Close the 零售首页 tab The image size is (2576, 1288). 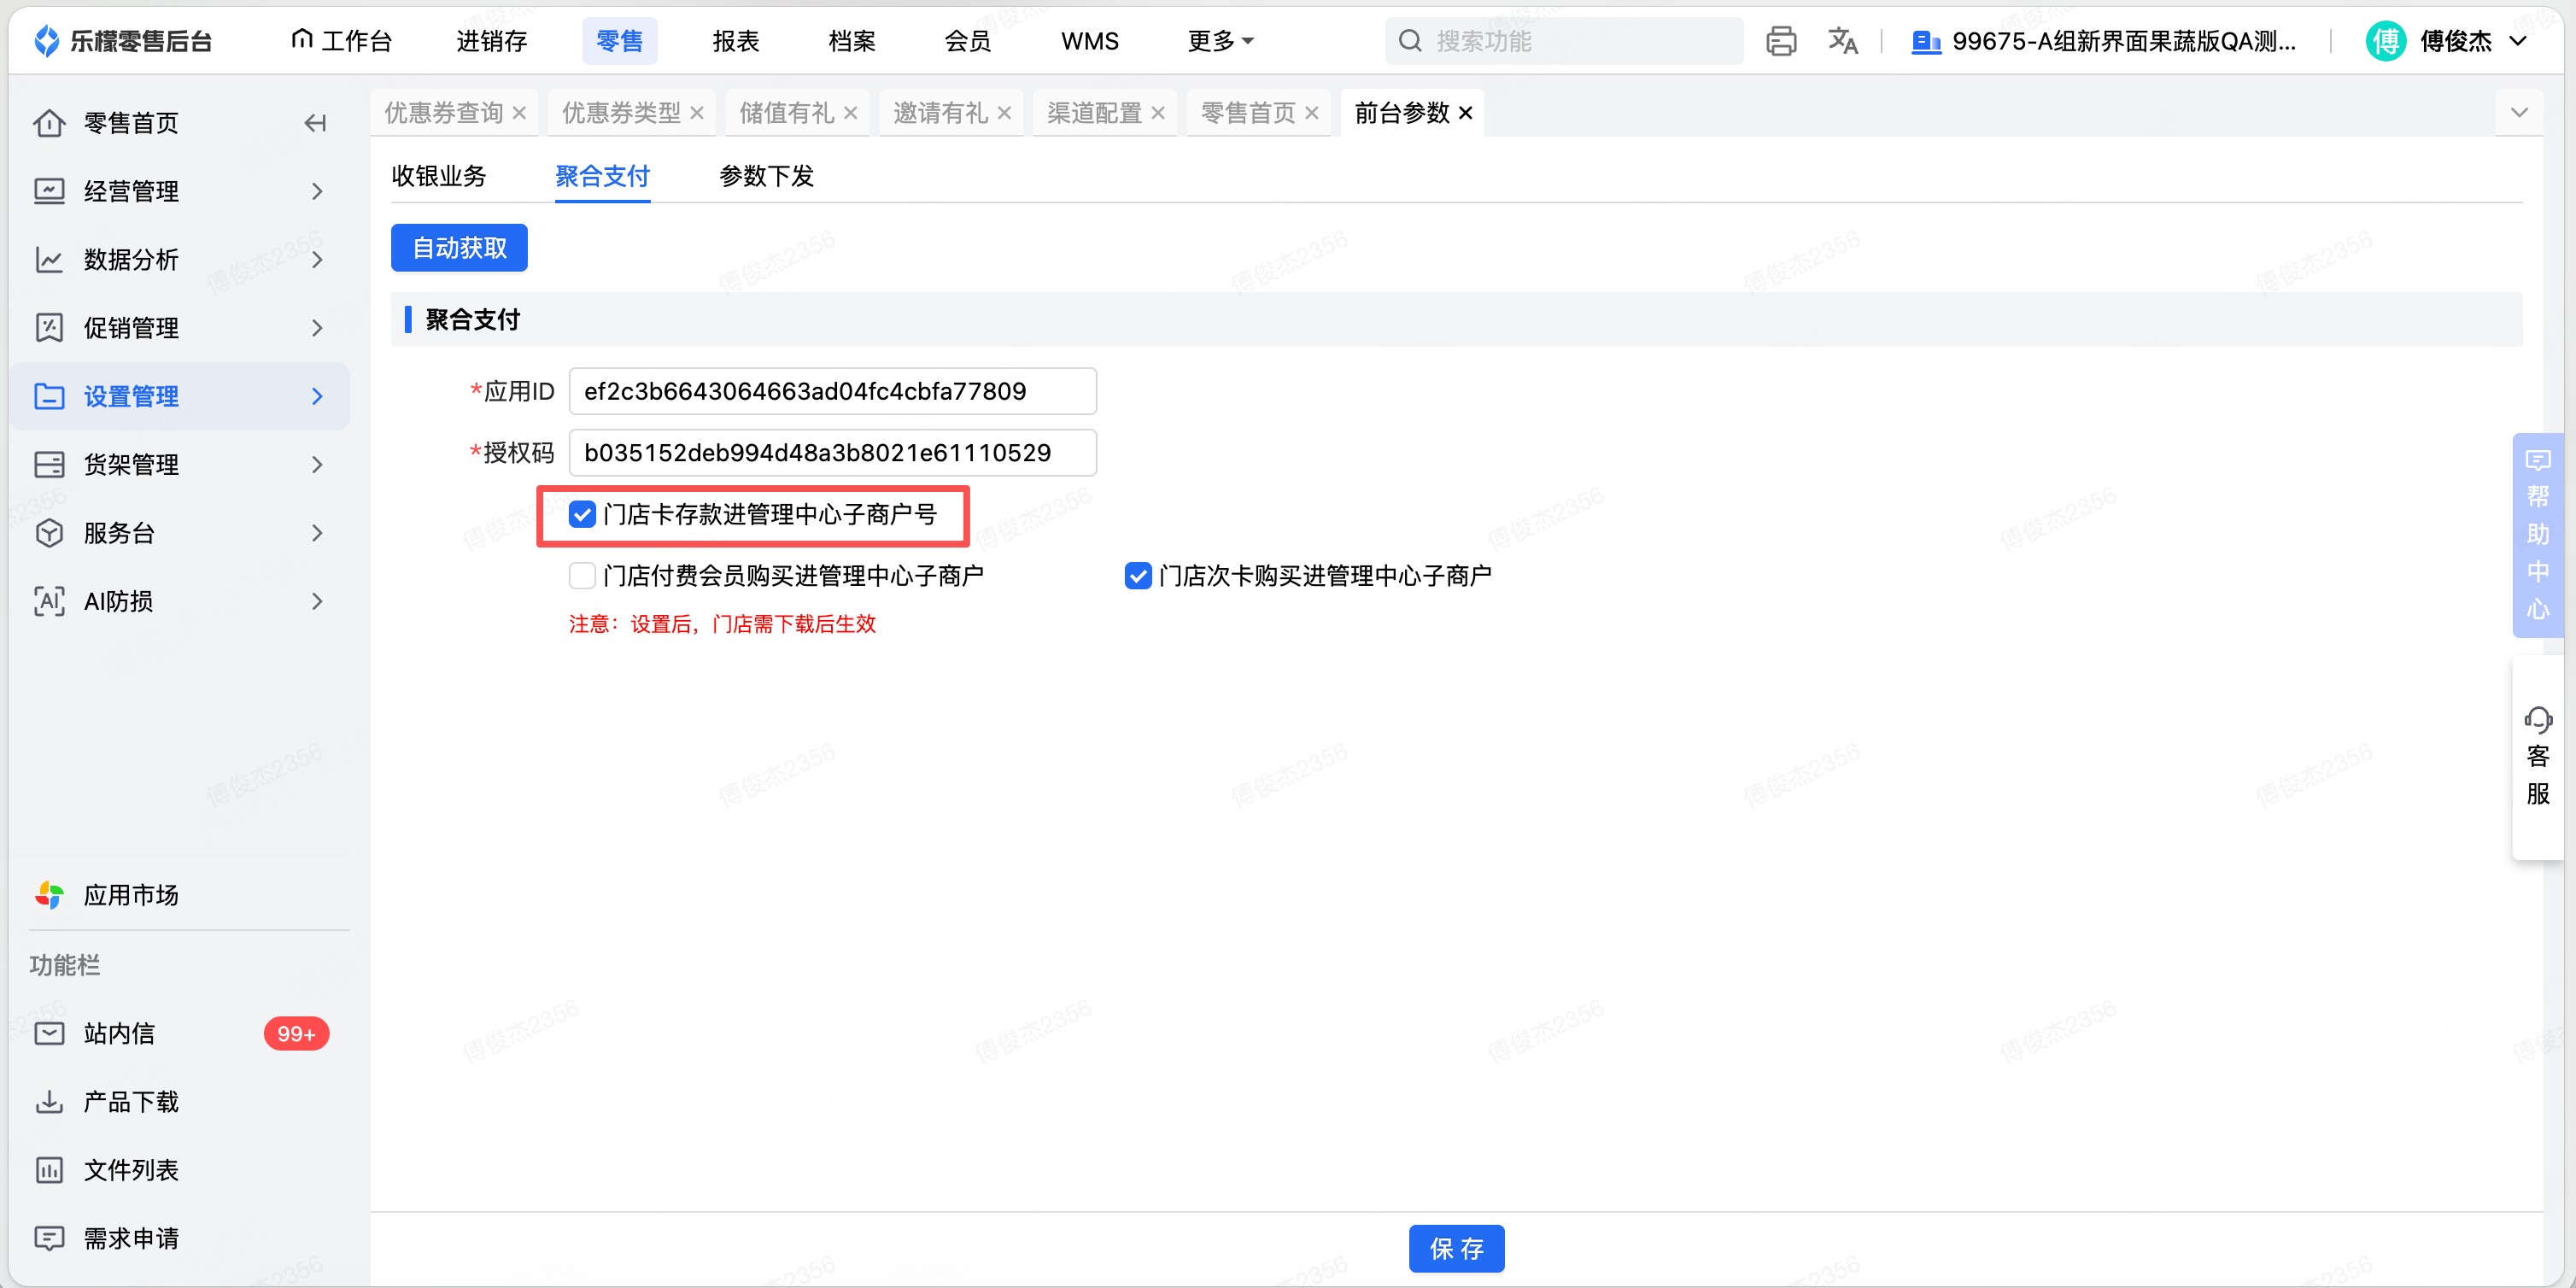(1312, 113)
